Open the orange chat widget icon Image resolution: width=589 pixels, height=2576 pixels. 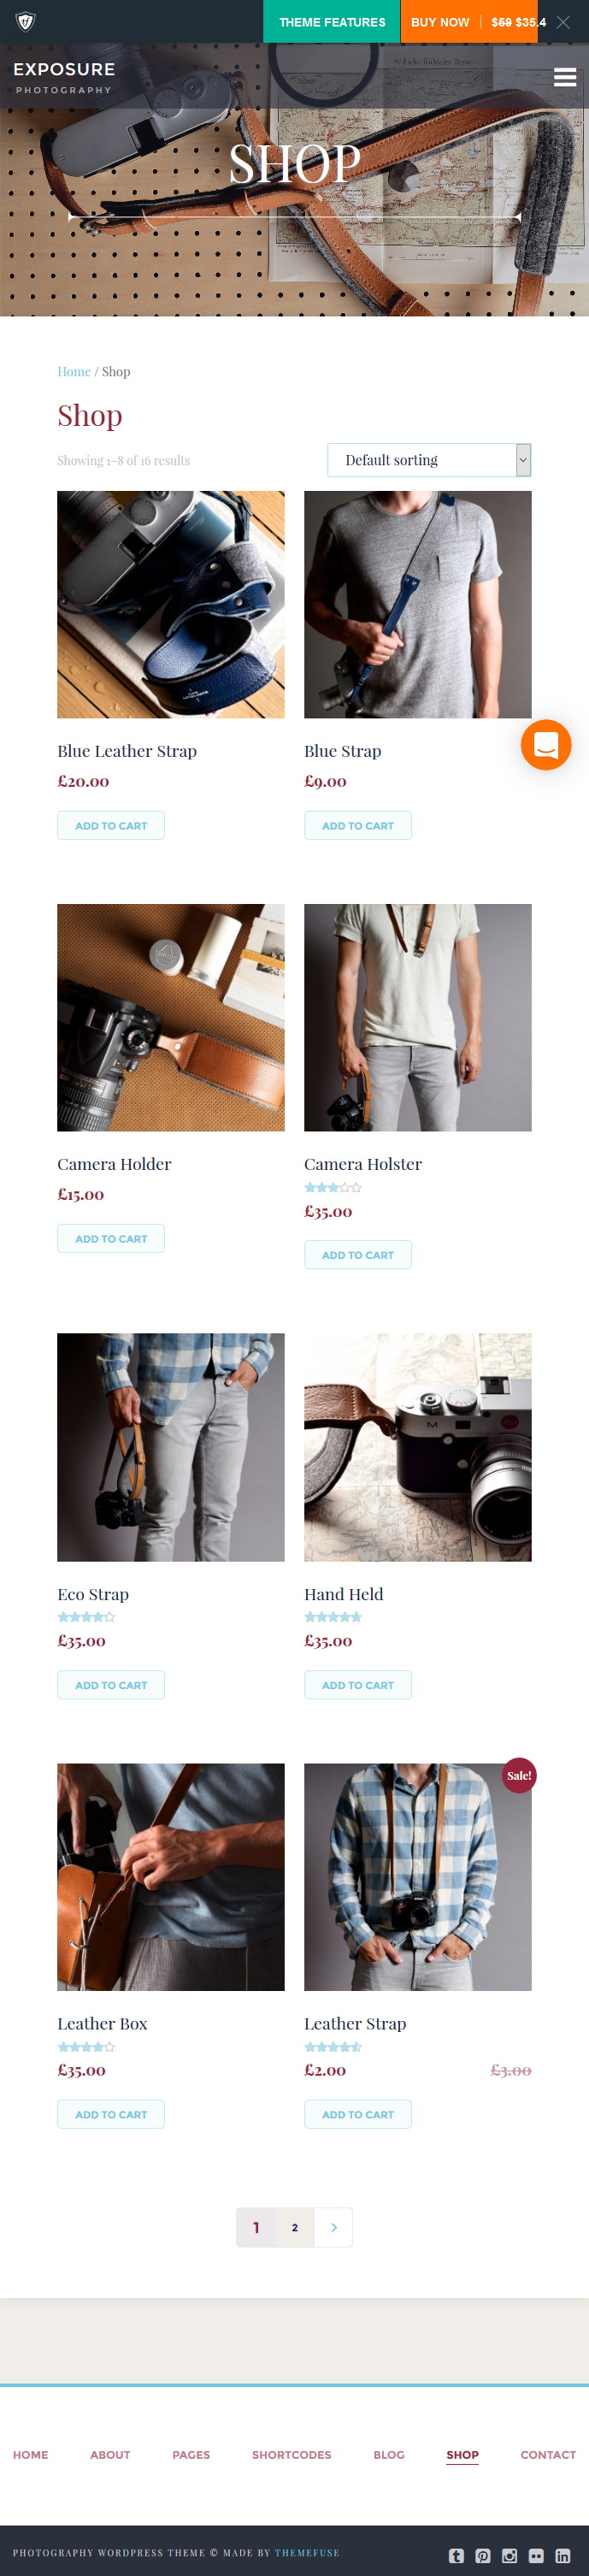coord(546,745)
